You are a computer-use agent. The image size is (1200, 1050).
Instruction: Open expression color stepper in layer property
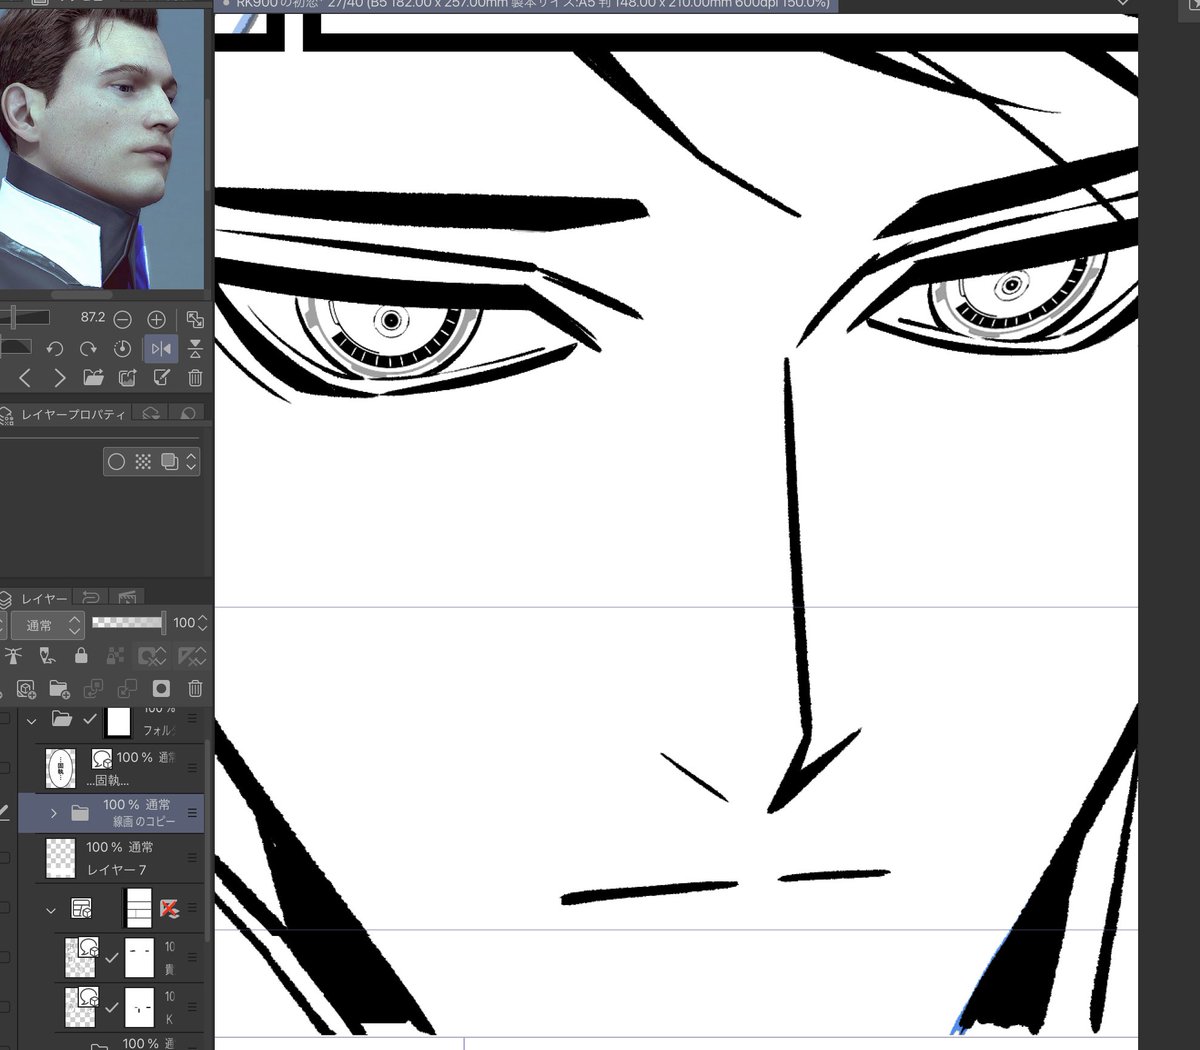point(192,461)
